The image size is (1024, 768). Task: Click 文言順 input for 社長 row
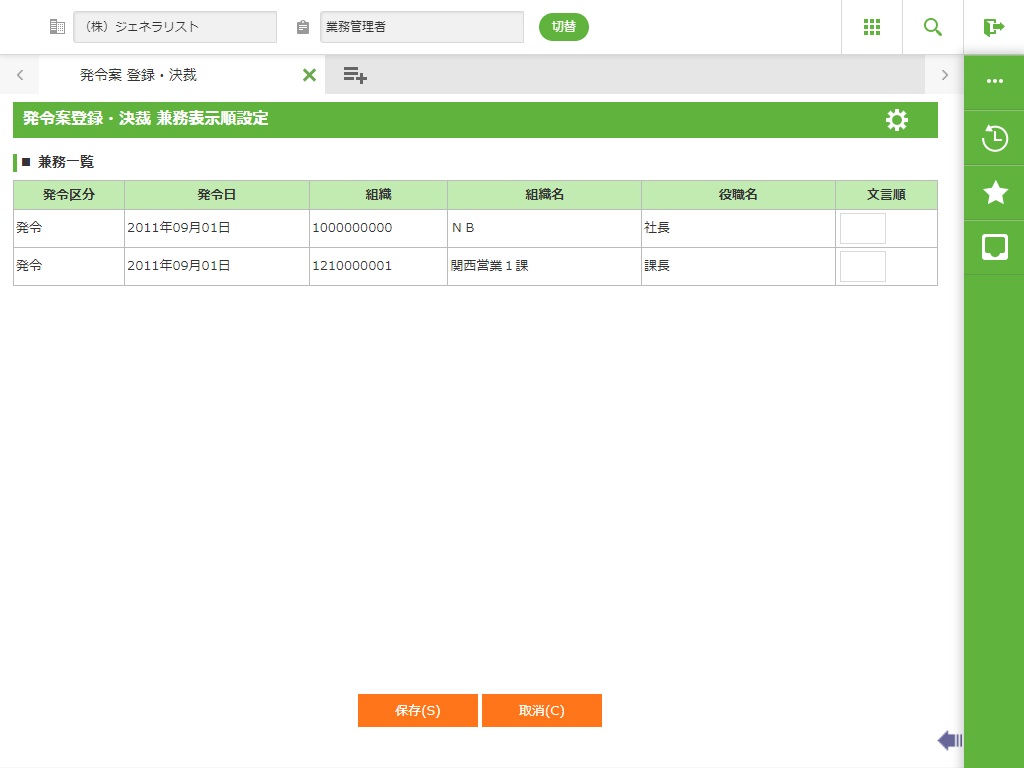tap(863, 229)
